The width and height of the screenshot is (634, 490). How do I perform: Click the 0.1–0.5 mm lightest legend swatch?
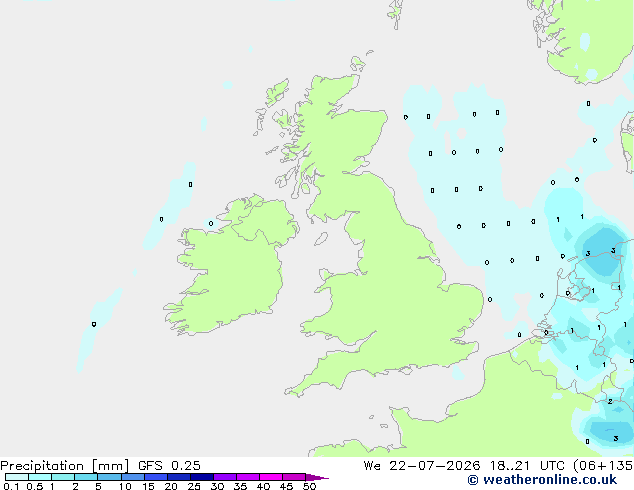click(17, 477)
